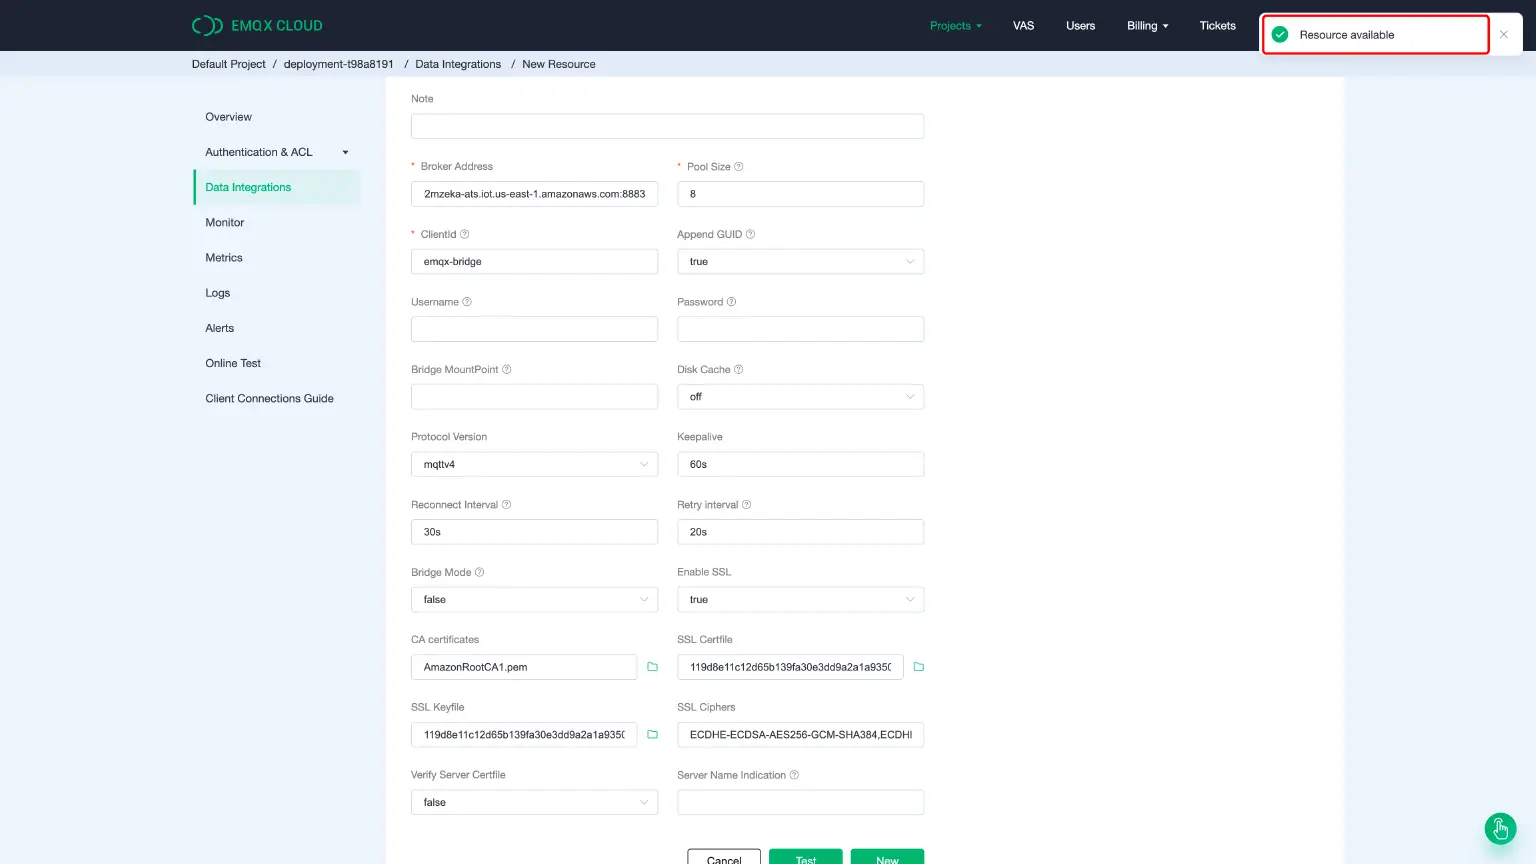
Task: Click the ClientId help icon
Action: tap(462, 233)
